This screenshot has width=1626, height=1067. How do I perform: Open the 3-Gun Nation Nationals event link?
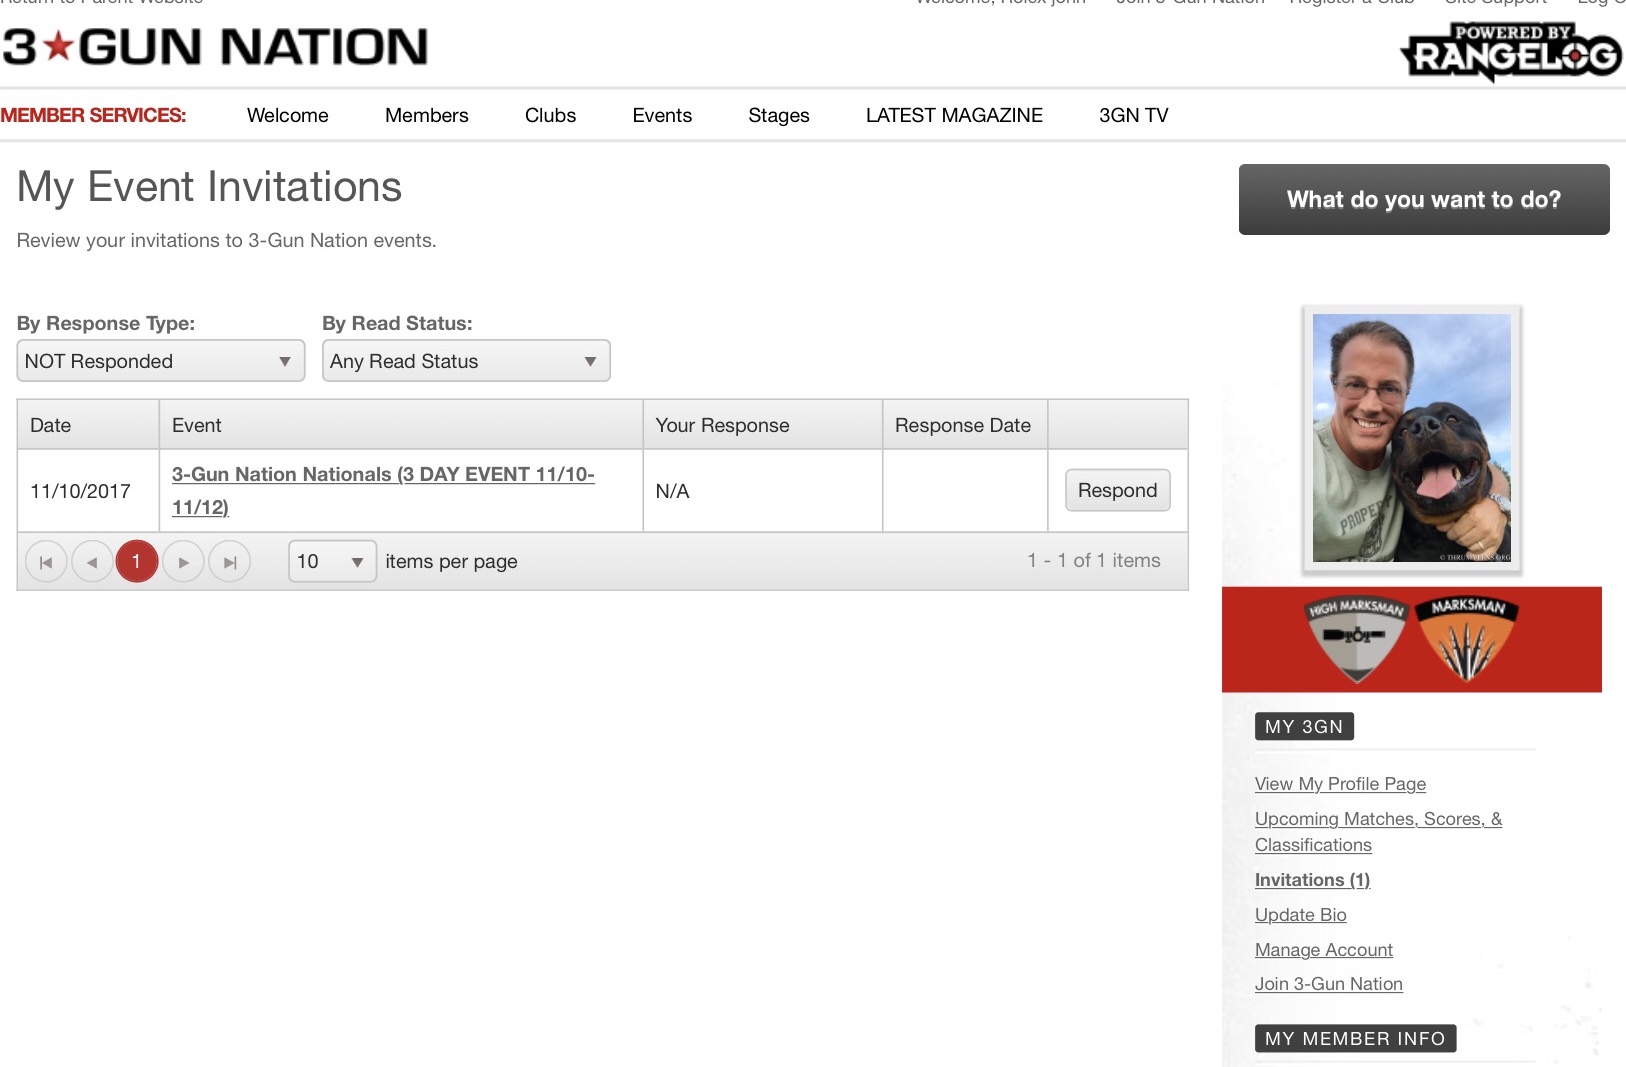point(383,491)
